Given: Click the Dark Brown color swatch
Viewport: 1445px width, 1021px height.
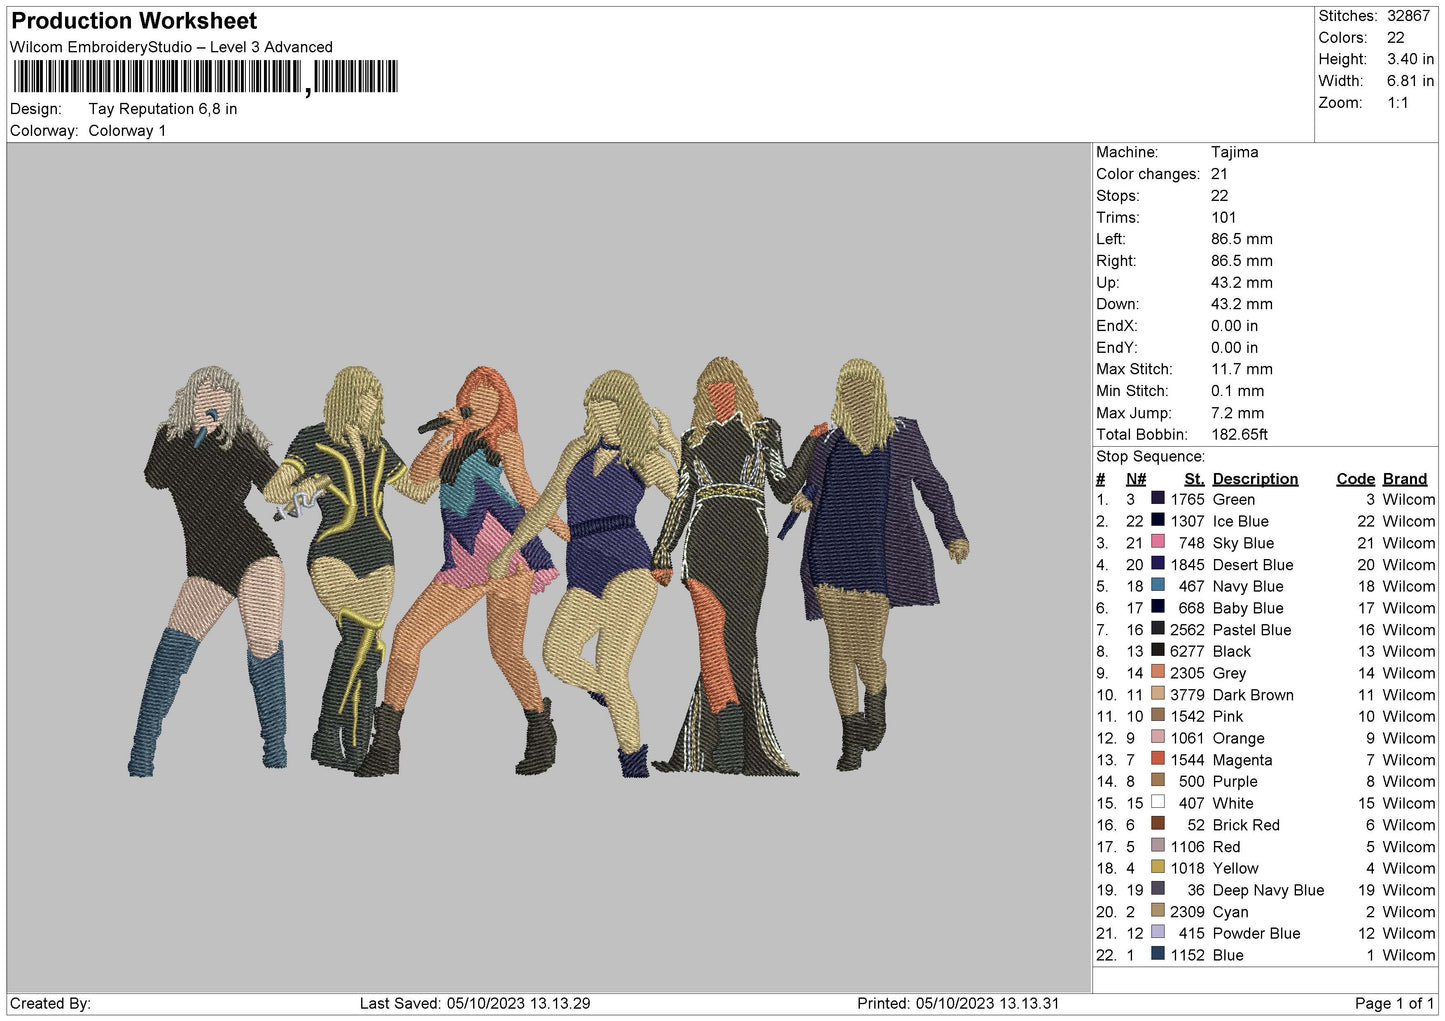Looking at the screenshot, I should click(1157, 693).
